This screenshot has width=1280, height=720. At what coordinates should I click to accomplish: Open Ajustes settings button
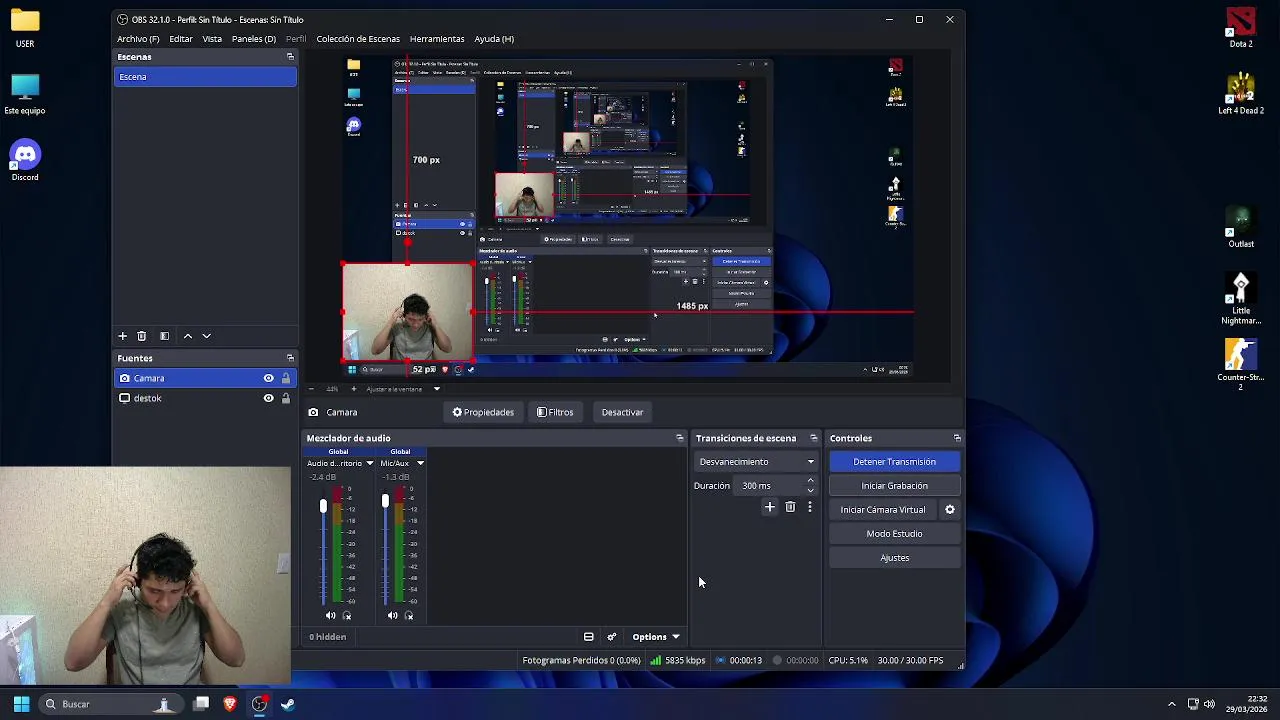tap(895, 558)
